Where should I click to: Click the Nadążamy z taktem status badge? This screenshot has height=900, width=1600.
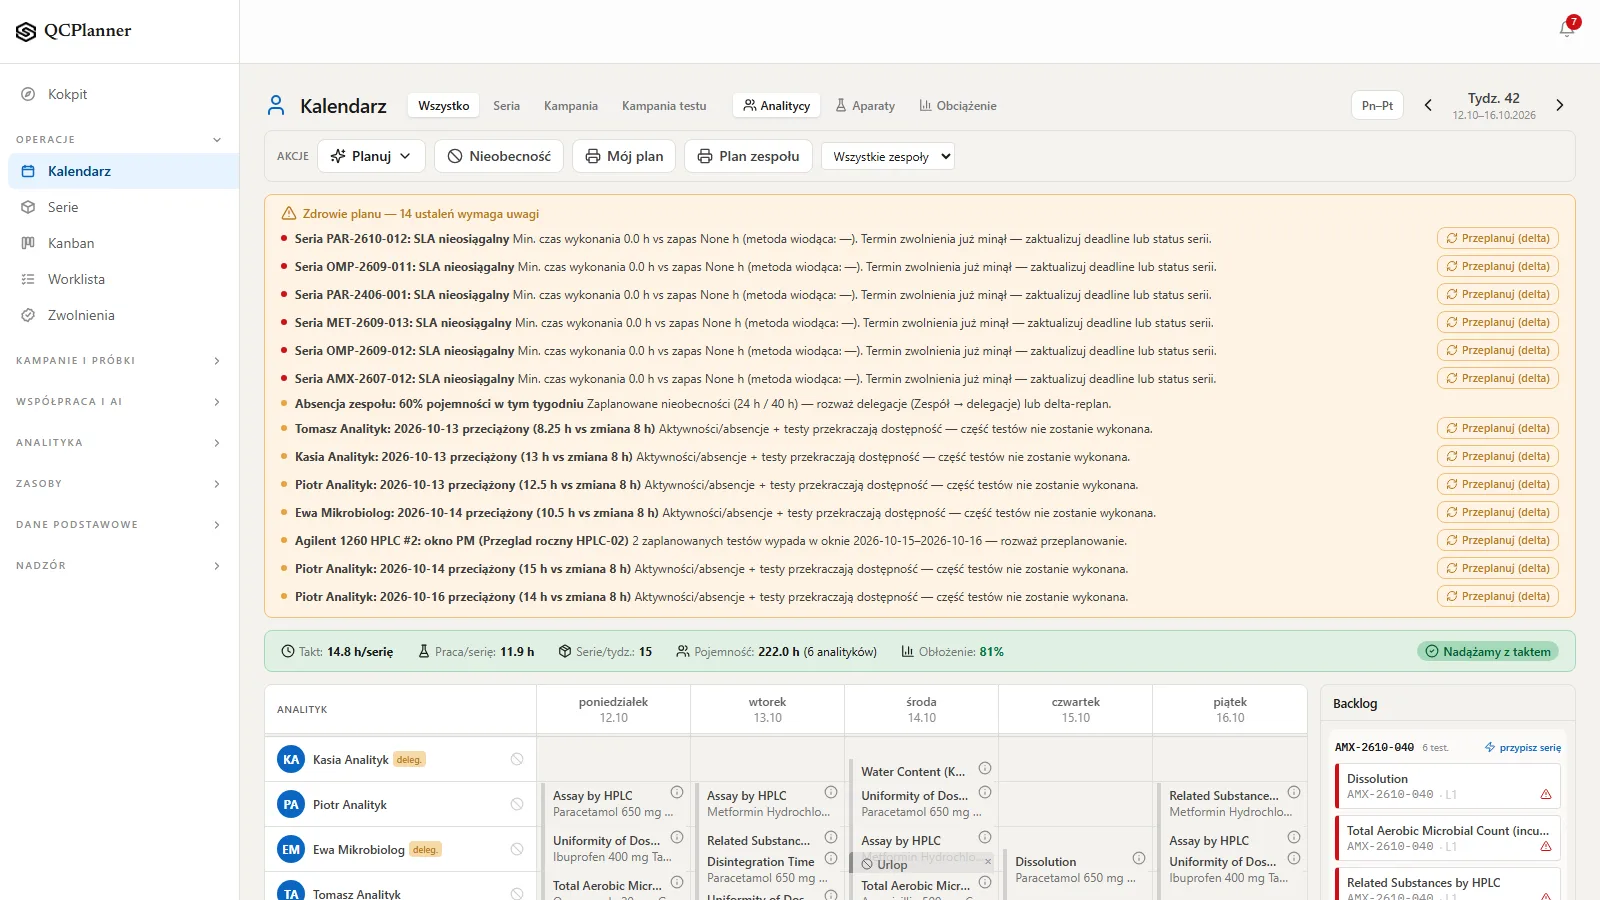pyautogui.click(x=1488, y=651)
